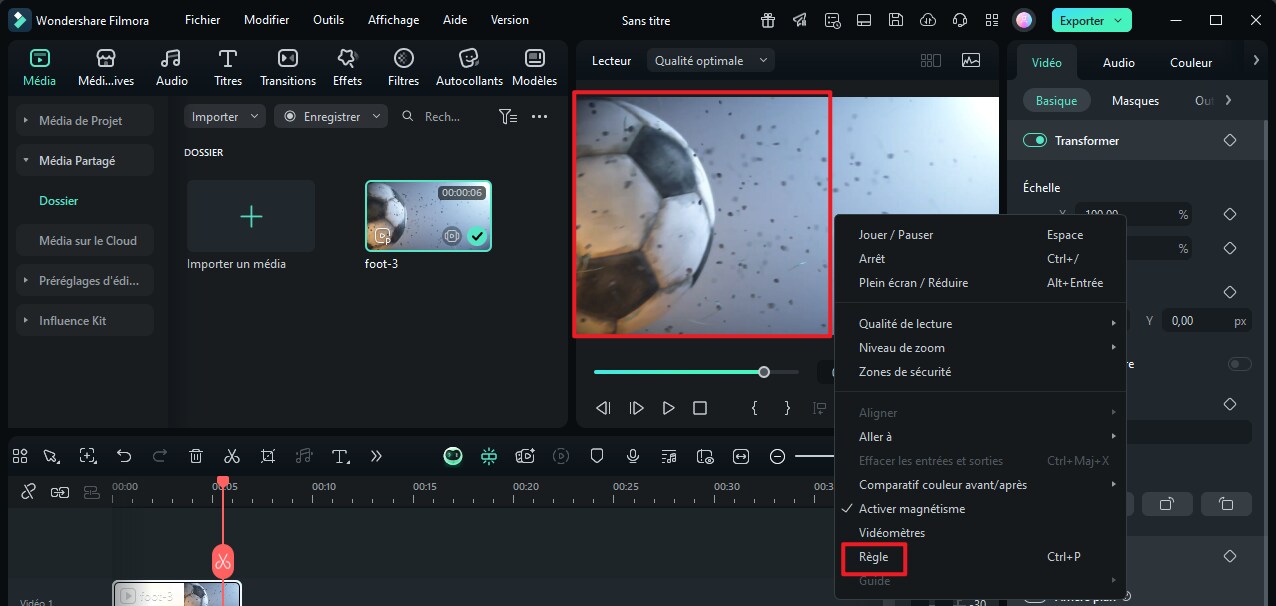Screen dimensions: 1276x606
Task: Add keyframe diamond next to Transformer
Action: coord(1230,141)
